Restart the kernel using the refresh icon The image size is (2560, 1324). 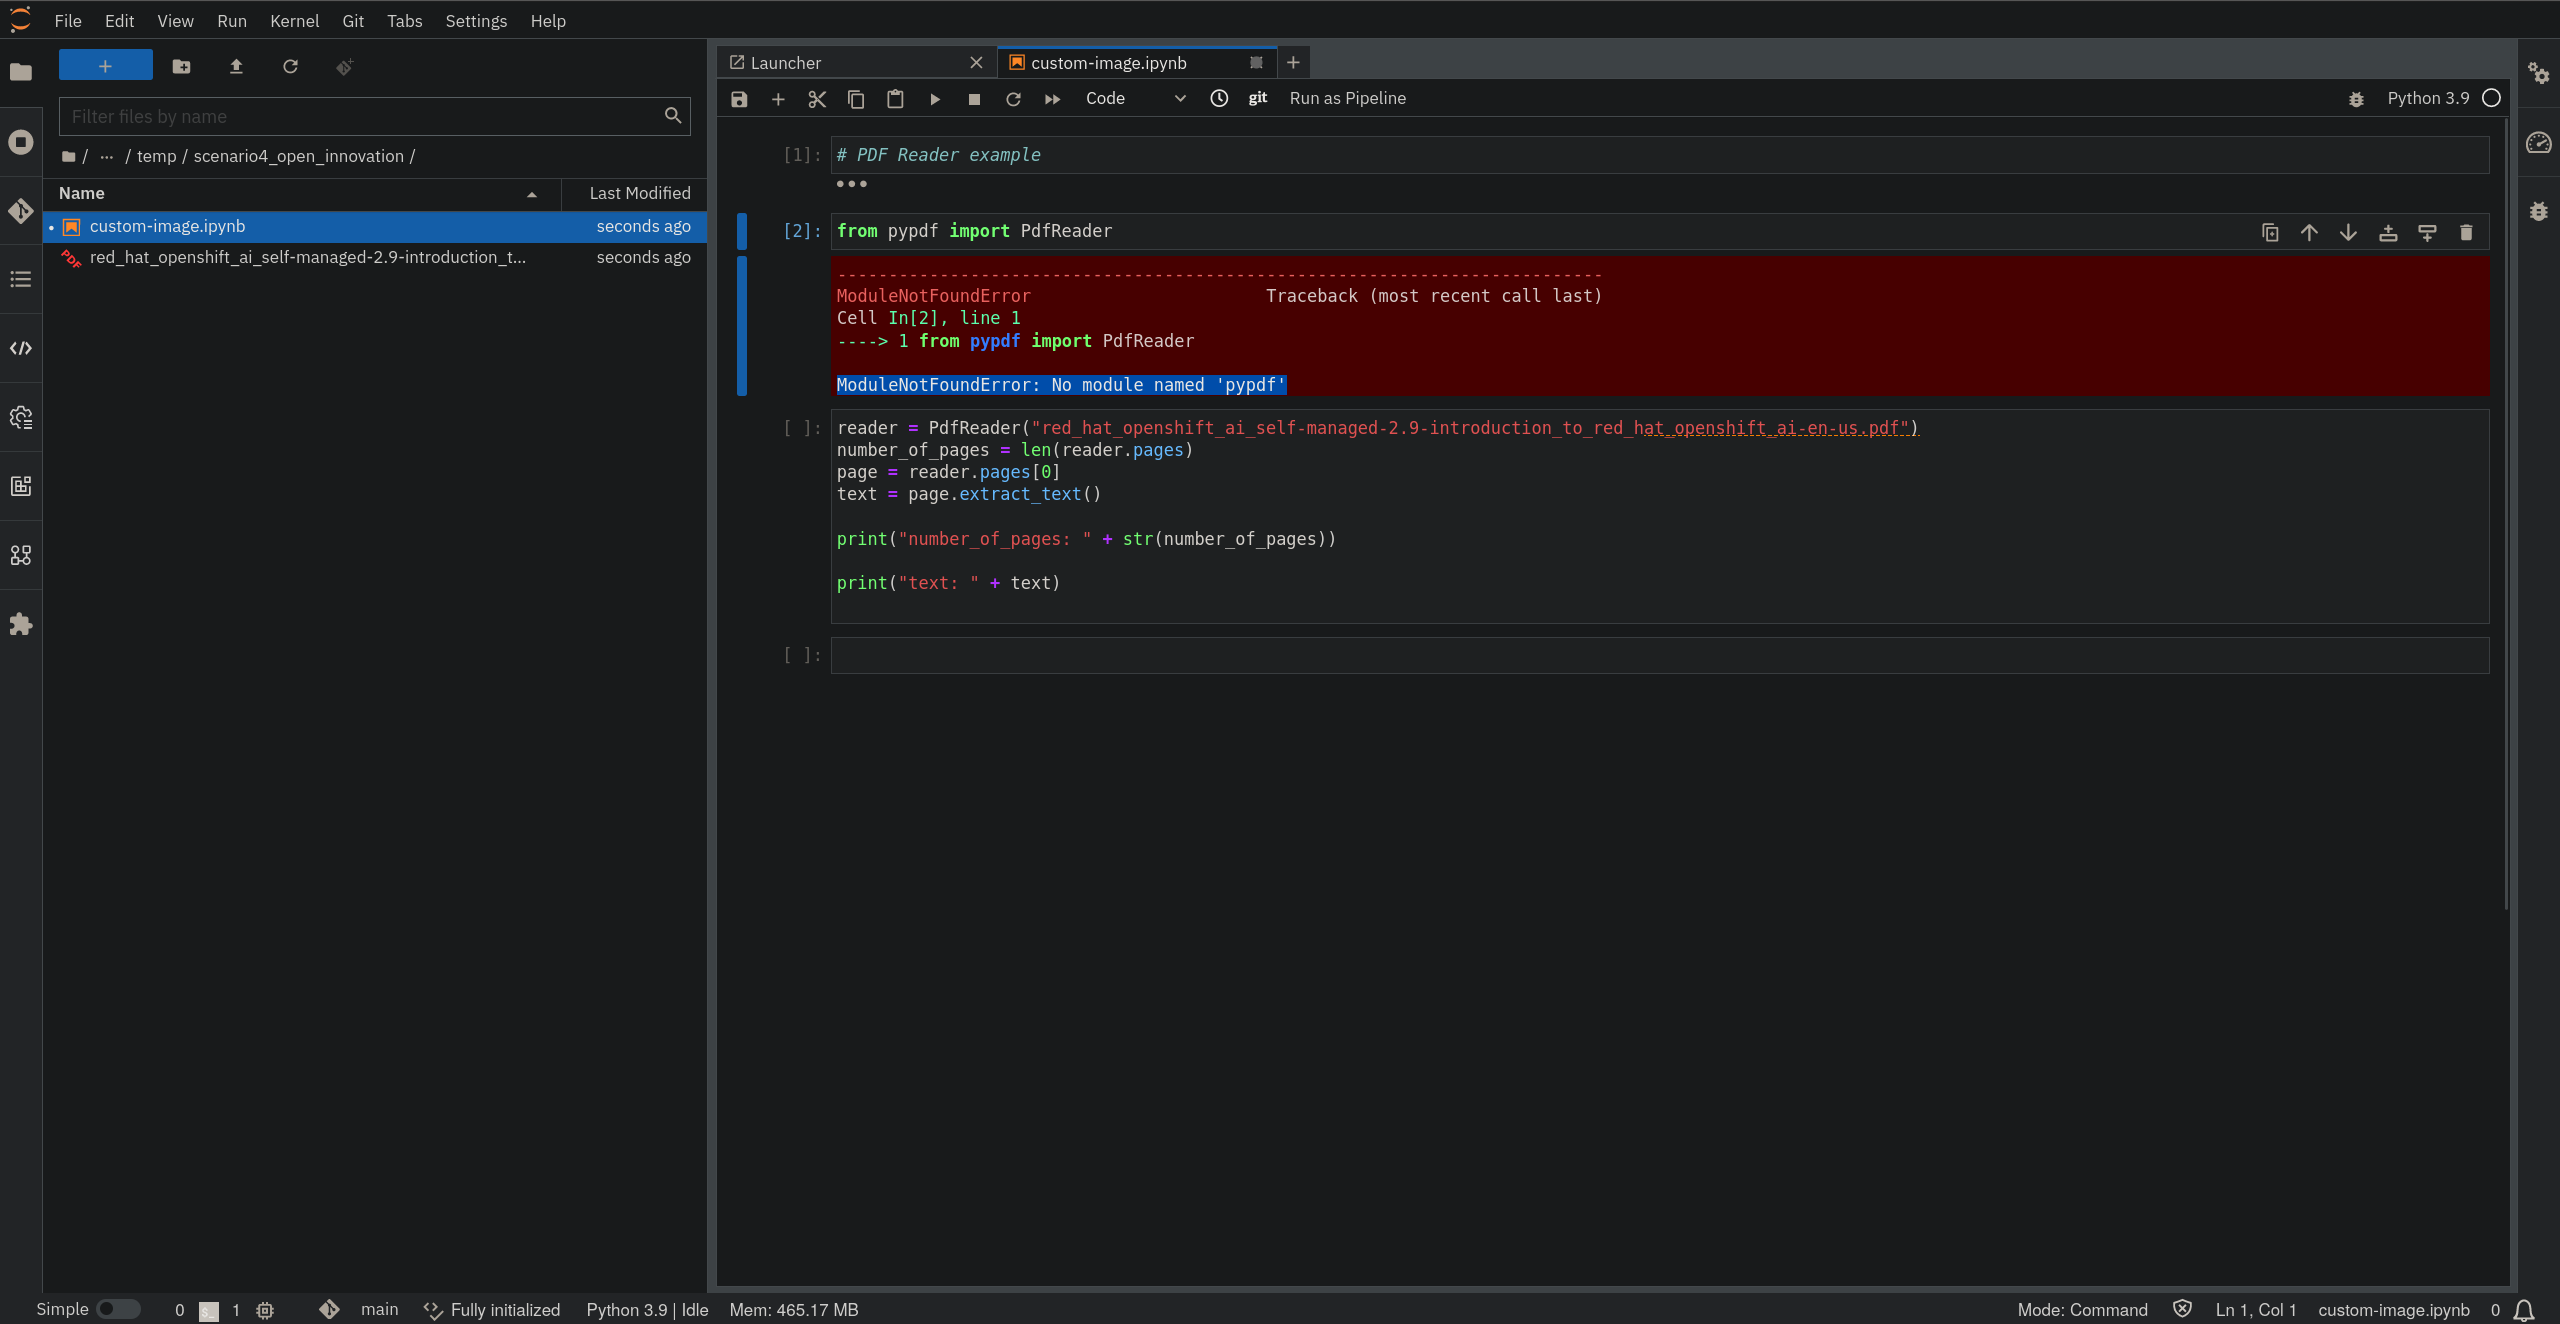click(x=1013, y=99)
